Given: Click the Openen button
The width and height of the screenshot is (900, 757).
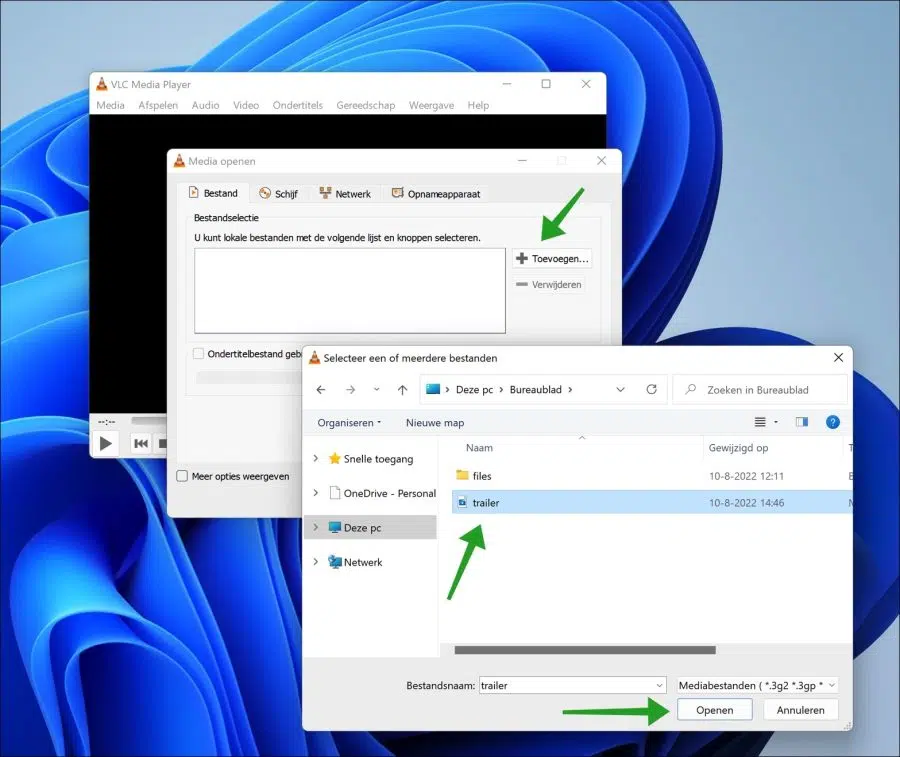Looking at the screenshot, I should (x=715, y=710).
